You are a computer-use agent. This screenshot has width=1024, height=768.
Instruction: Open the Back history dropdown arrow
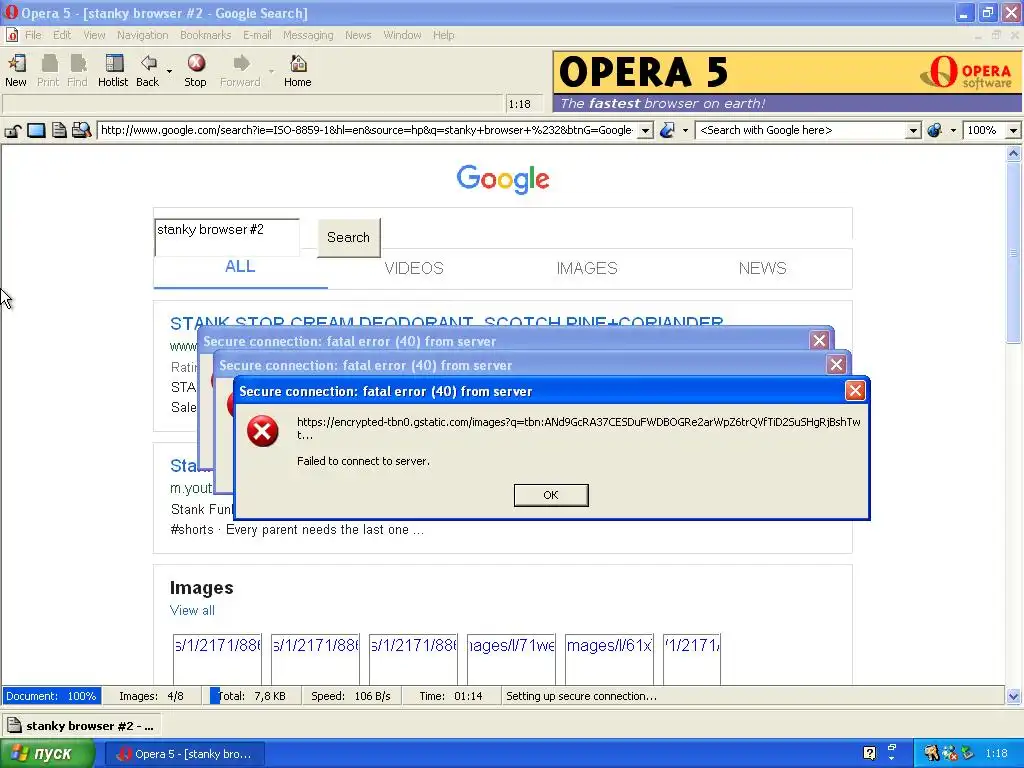[169, 71]
